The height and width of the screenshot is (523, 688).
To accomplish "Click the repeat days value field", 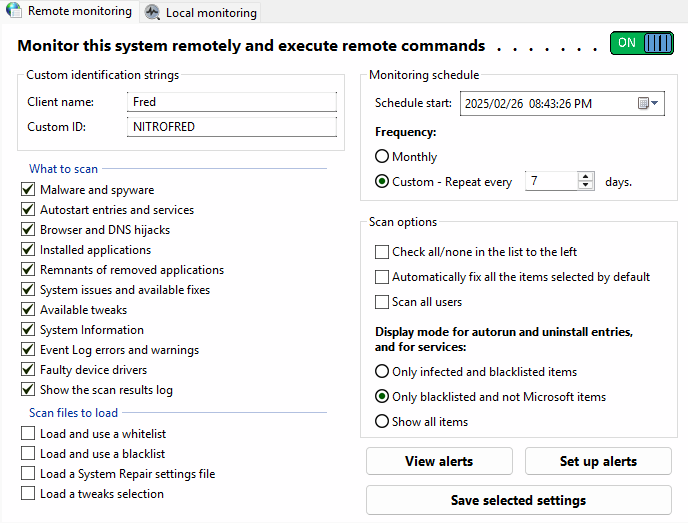I will (x=552, y=181).
